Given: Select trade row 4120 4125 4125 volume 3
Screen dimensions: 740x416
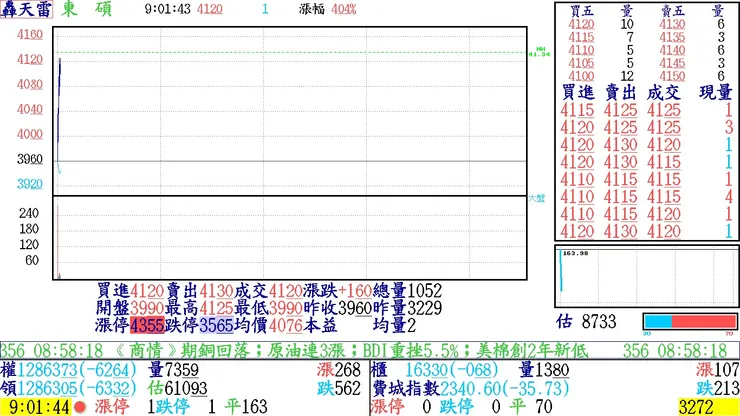Looking at the screenshot, I should (646, 127).
